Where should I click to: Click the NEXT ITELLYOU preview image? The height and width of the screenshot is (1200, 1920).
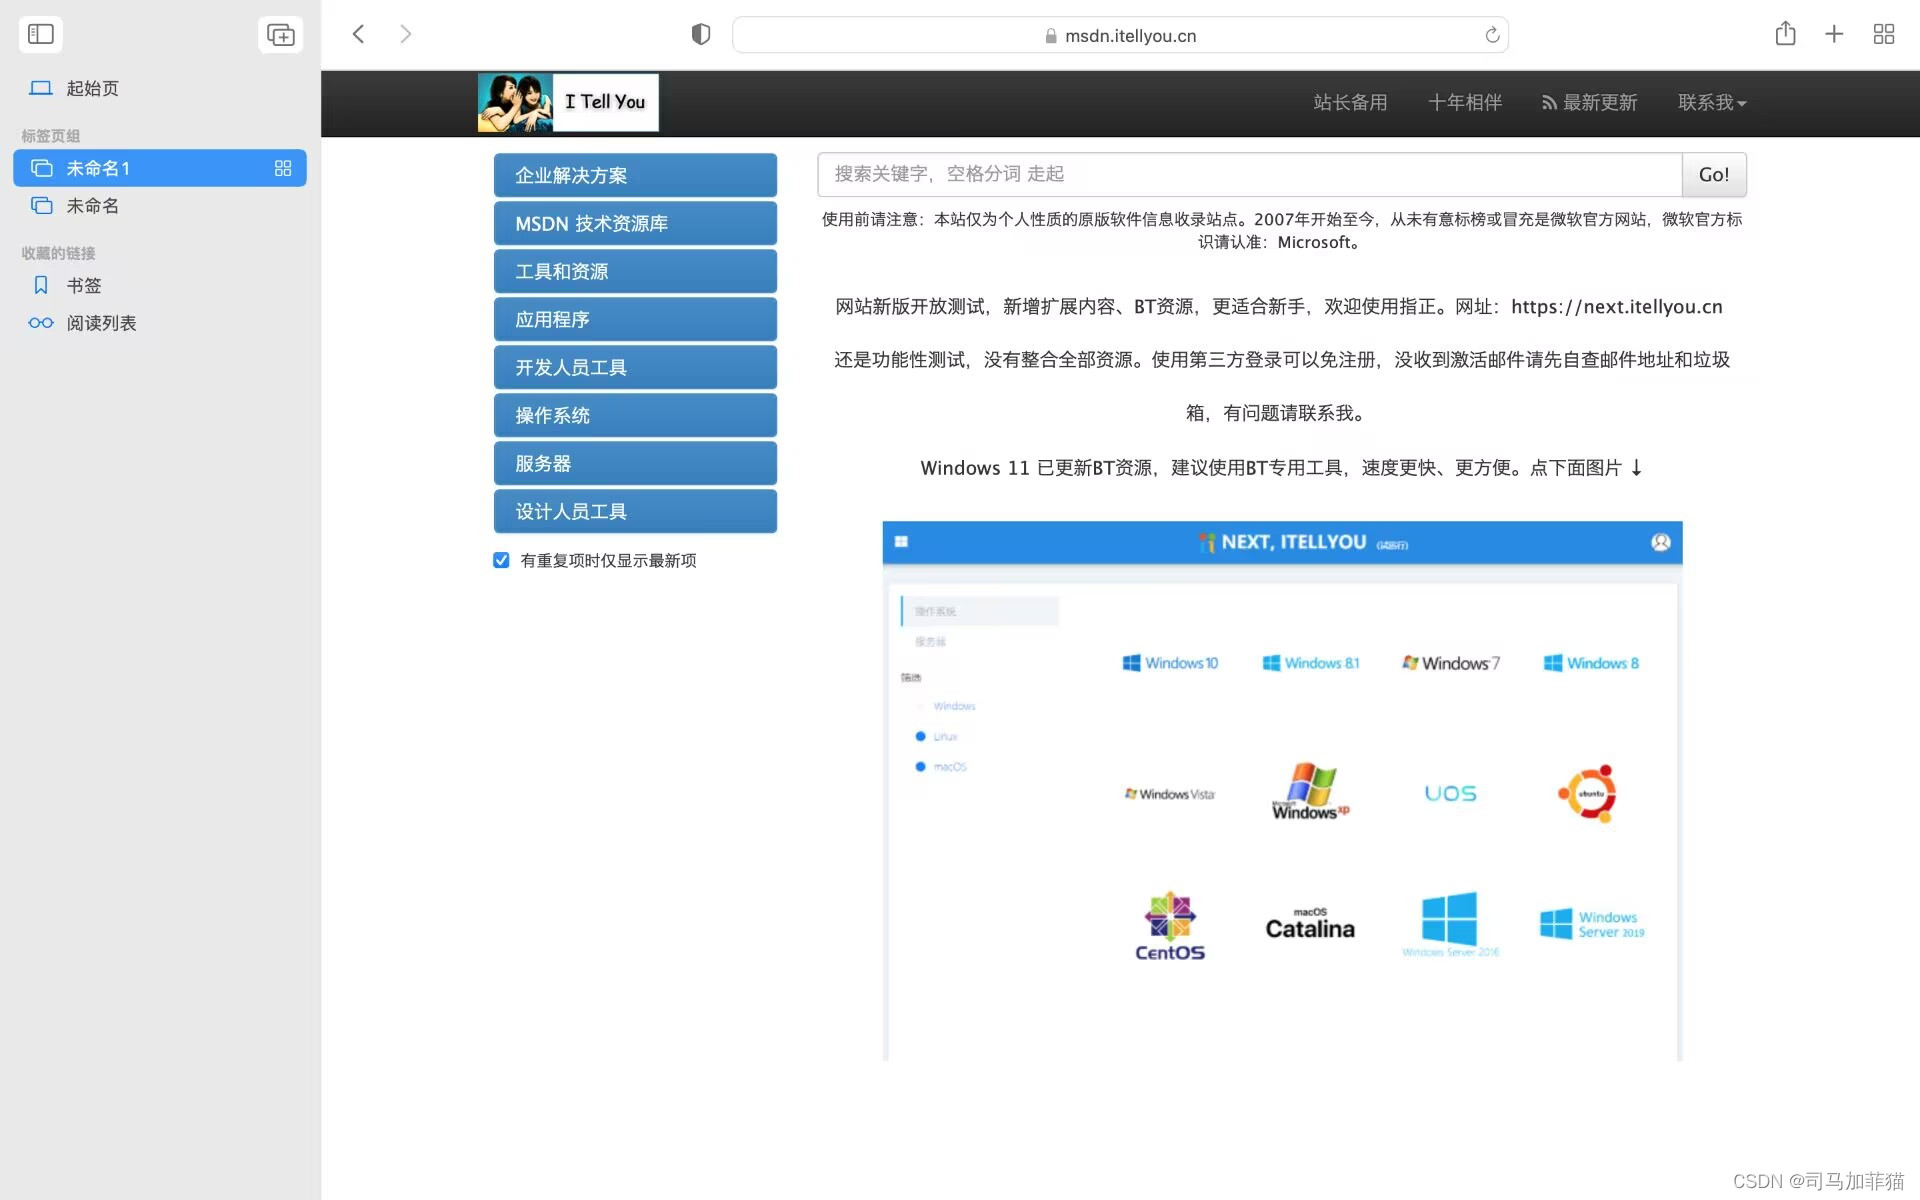[1282, 790]
